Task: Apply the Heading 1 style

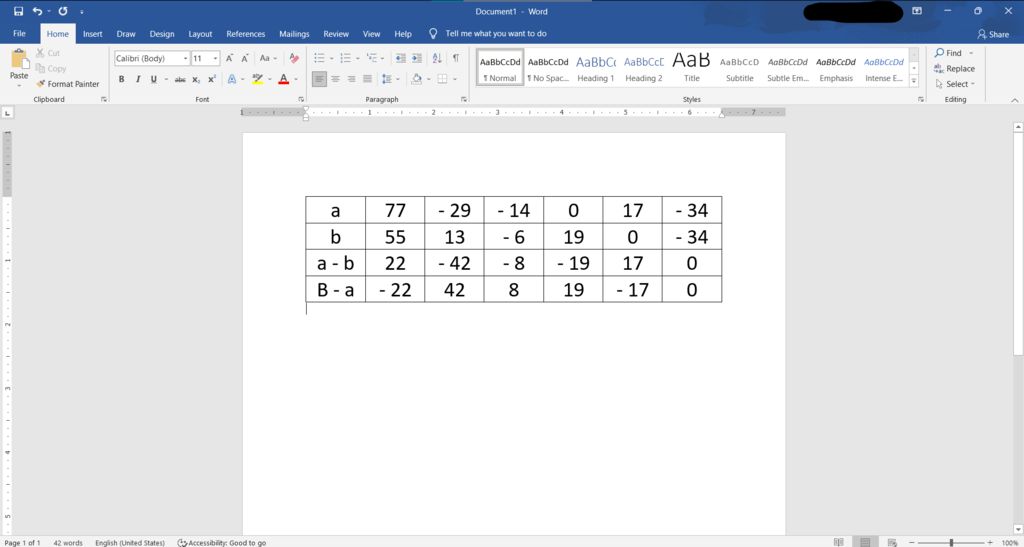Action: 596,67
